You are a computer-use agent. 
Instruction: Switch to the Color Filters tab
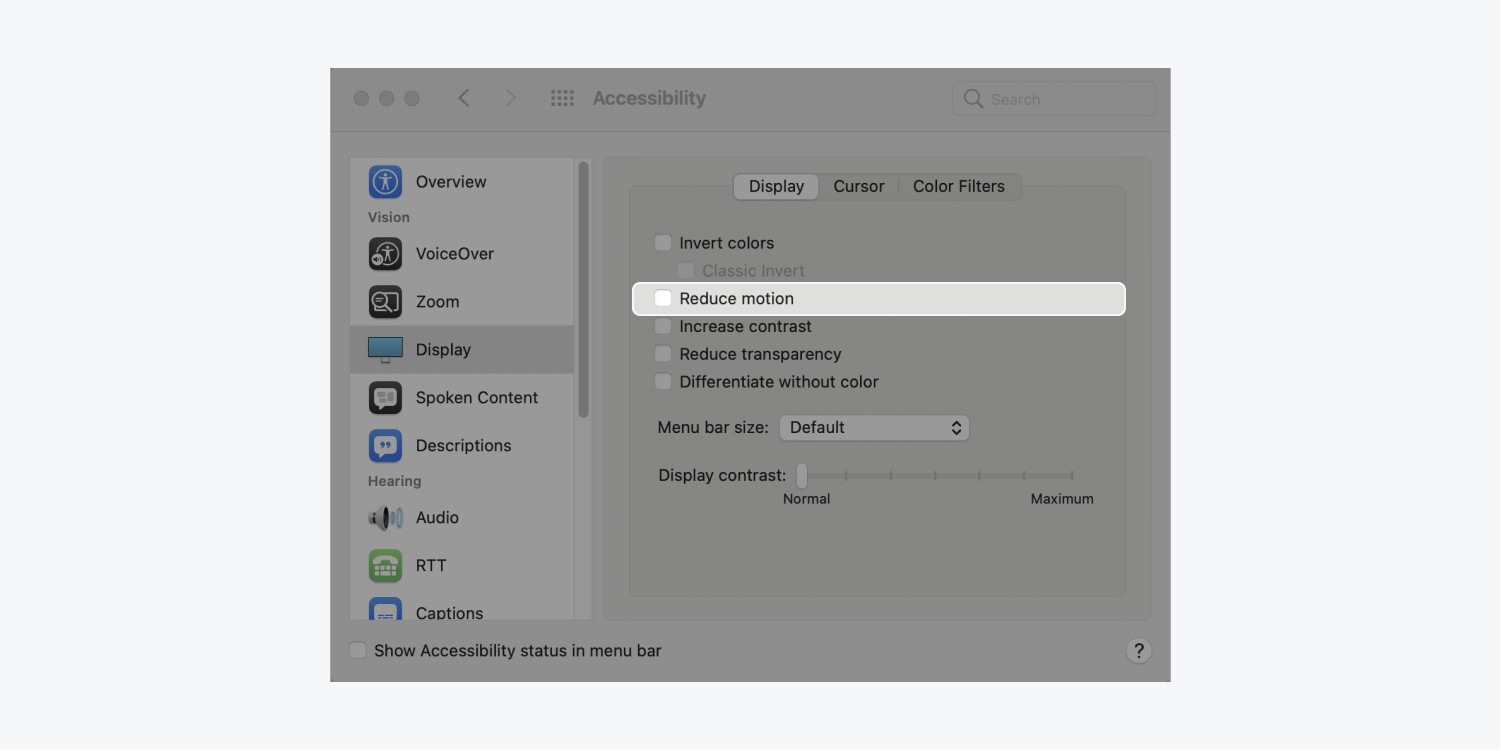click(959, 187)
